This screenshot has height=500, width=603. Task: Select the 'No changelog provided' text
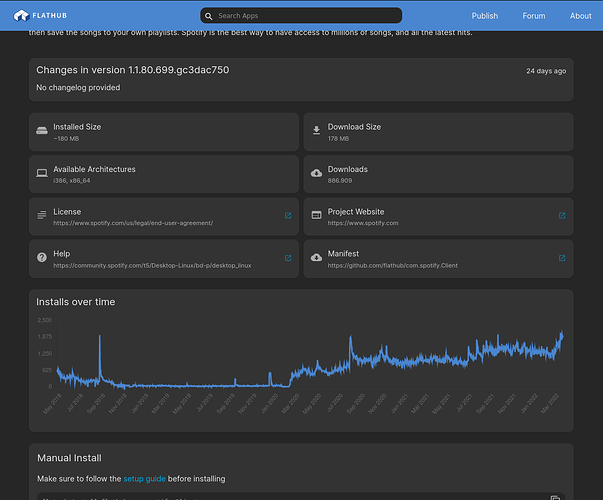point(78,88)
